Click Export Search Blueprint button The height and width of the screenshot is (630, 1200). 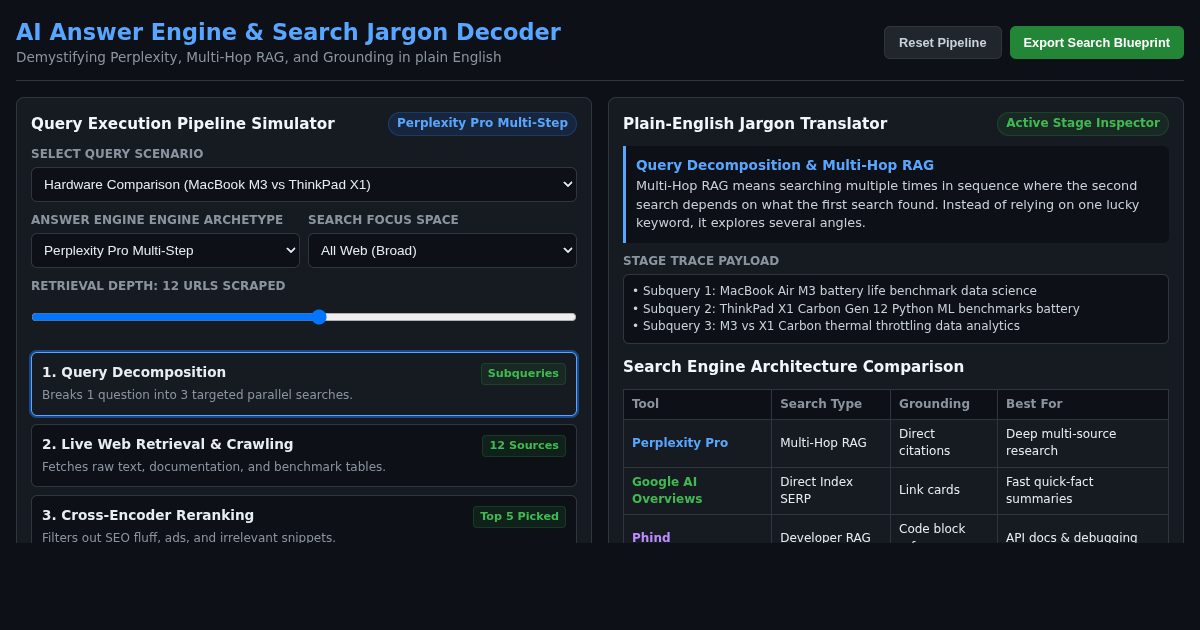[x=1096, y=42]
